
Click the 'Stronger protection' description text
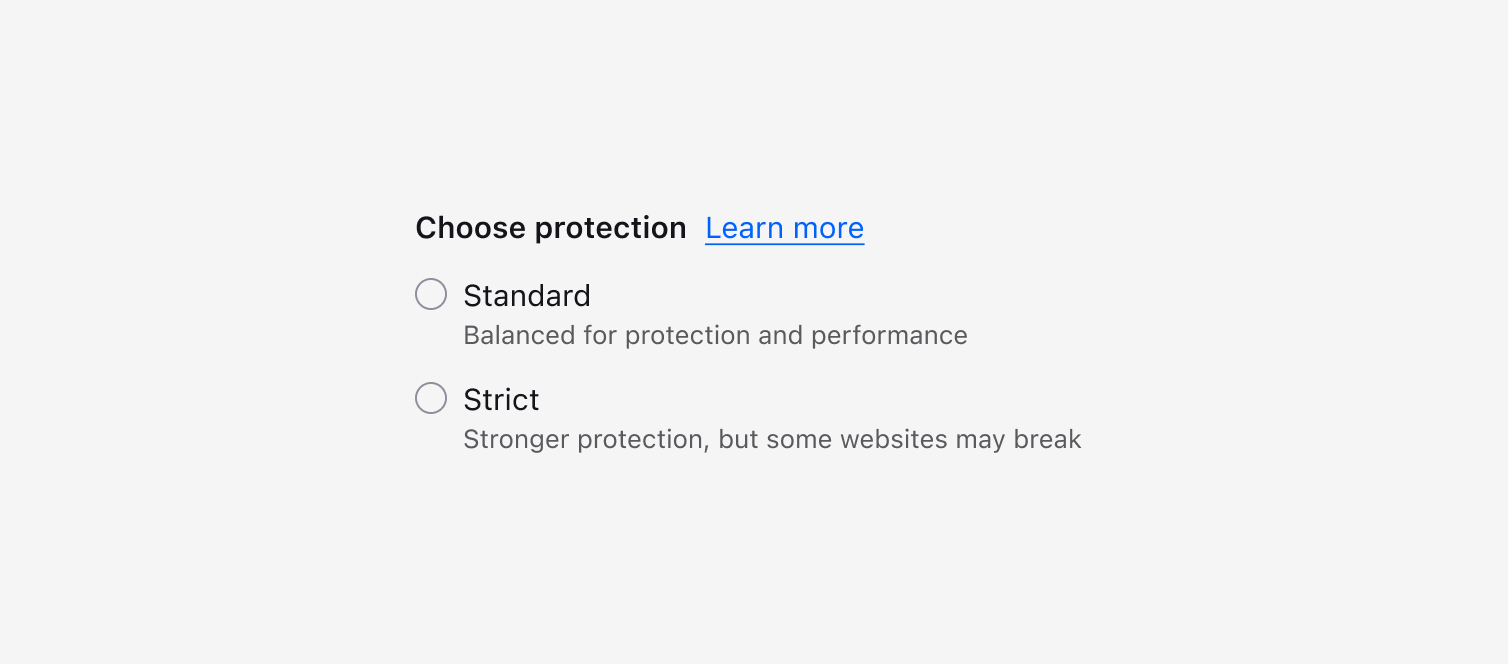click(772, 440)
